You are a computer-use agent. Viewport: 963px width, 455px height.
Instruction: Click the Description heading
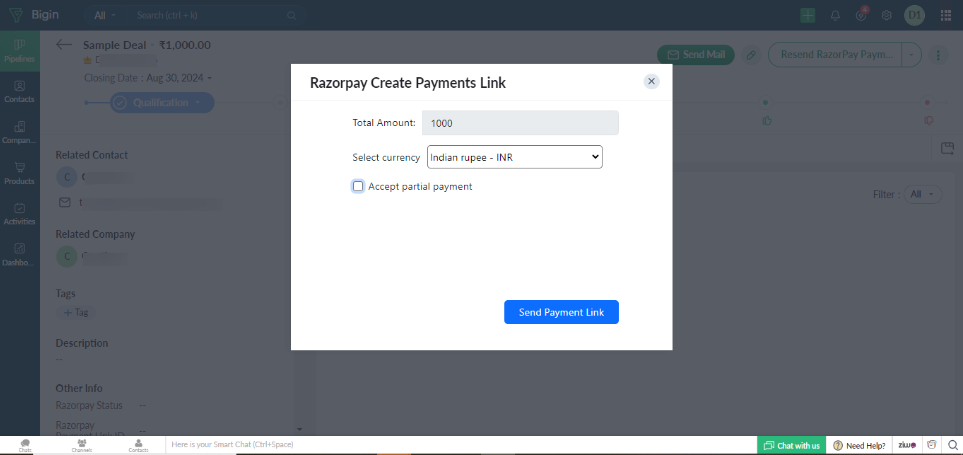82,343
